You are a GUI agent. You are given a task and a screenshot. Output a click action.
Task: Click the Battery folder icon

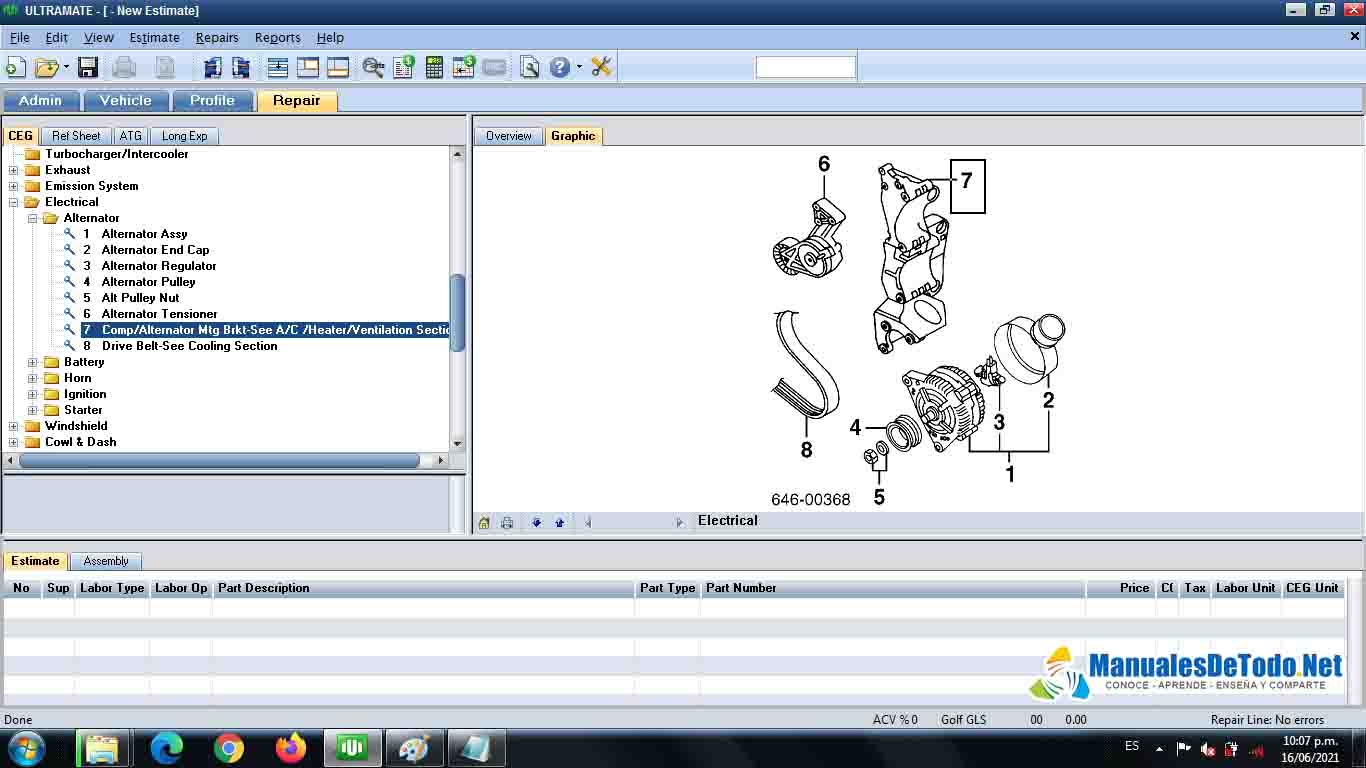tap(52, 362)
